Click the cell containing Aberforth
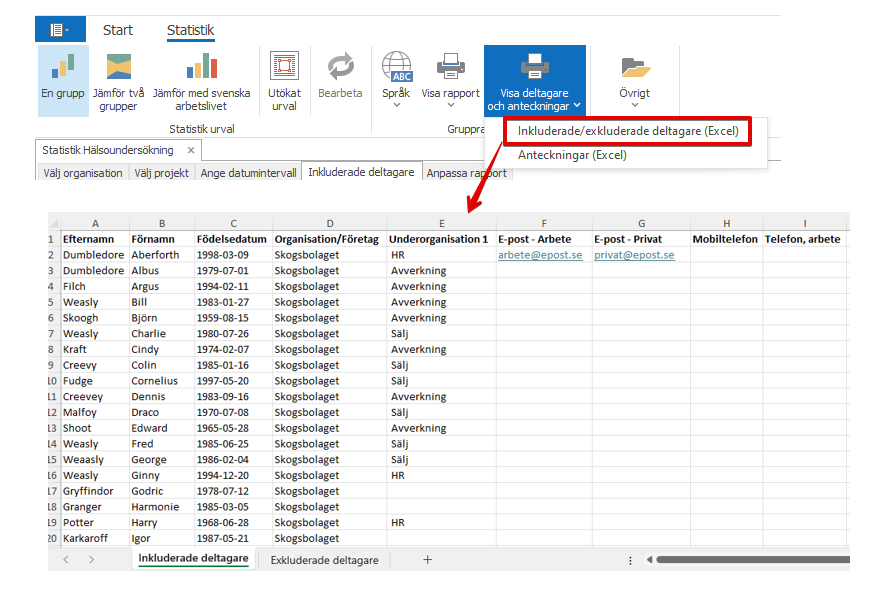 162,255
